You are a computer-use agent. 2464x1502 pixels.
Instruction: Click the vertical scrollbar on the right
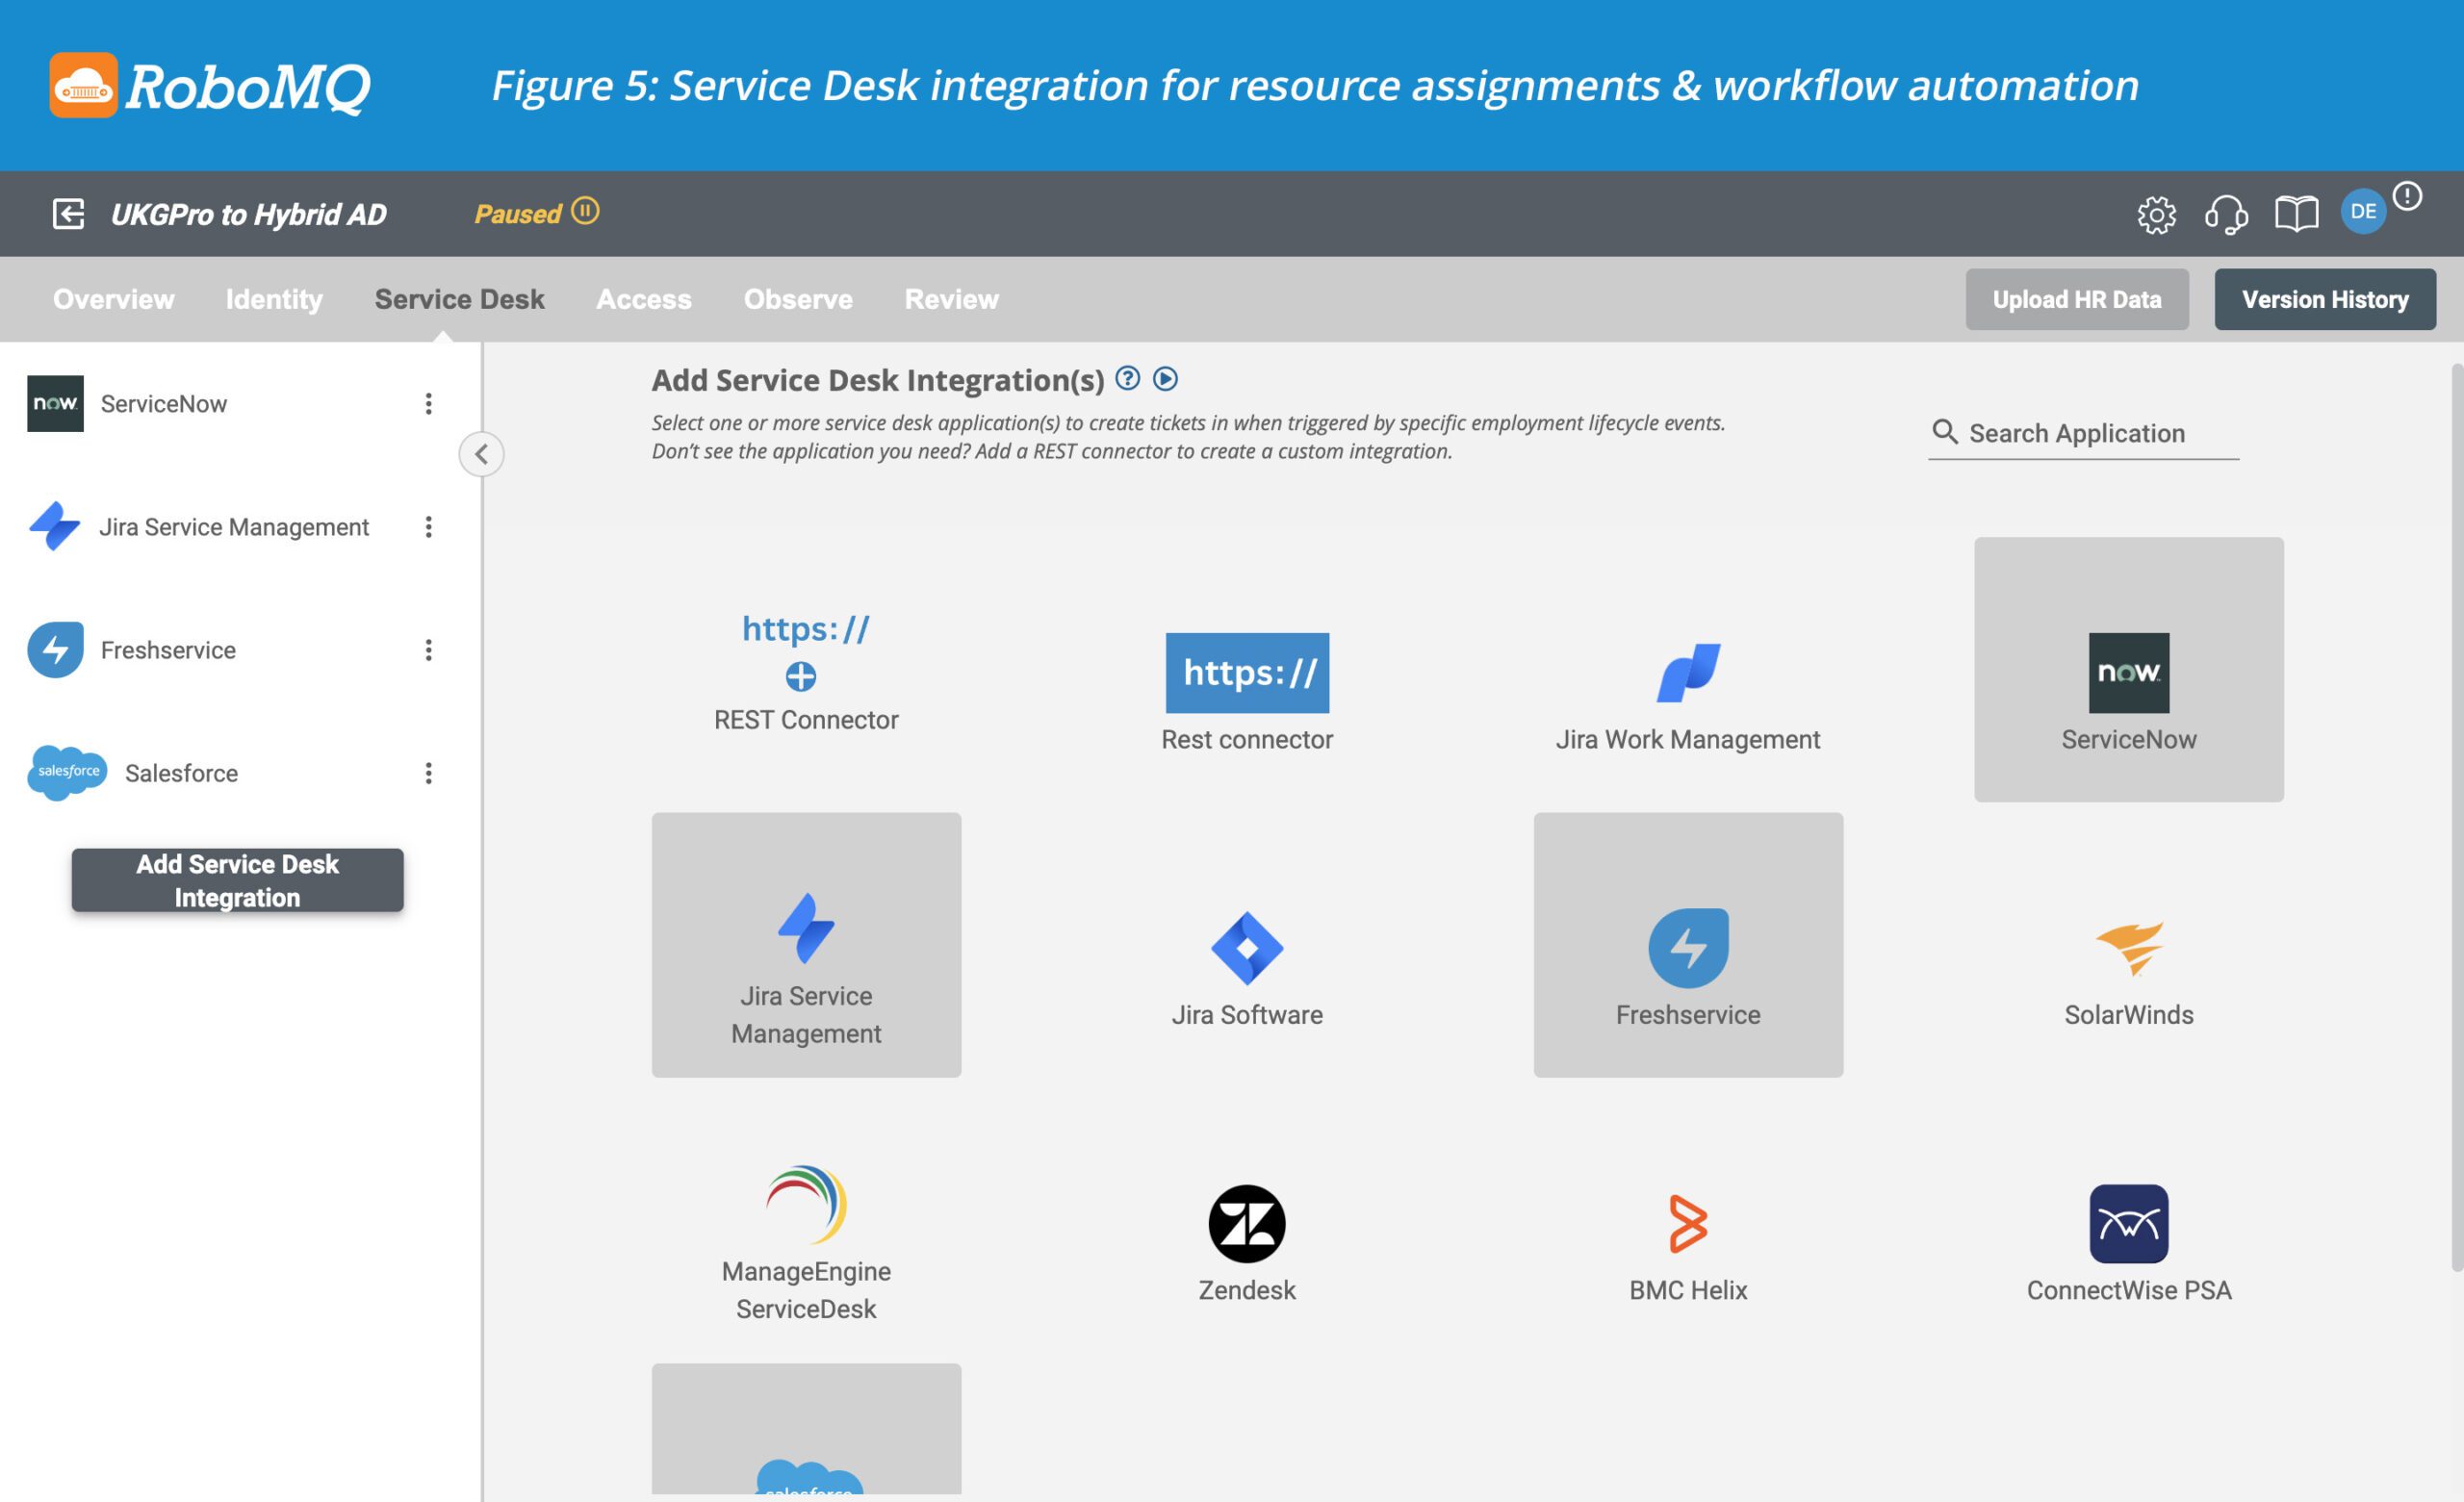click(x=2456, y=818)
